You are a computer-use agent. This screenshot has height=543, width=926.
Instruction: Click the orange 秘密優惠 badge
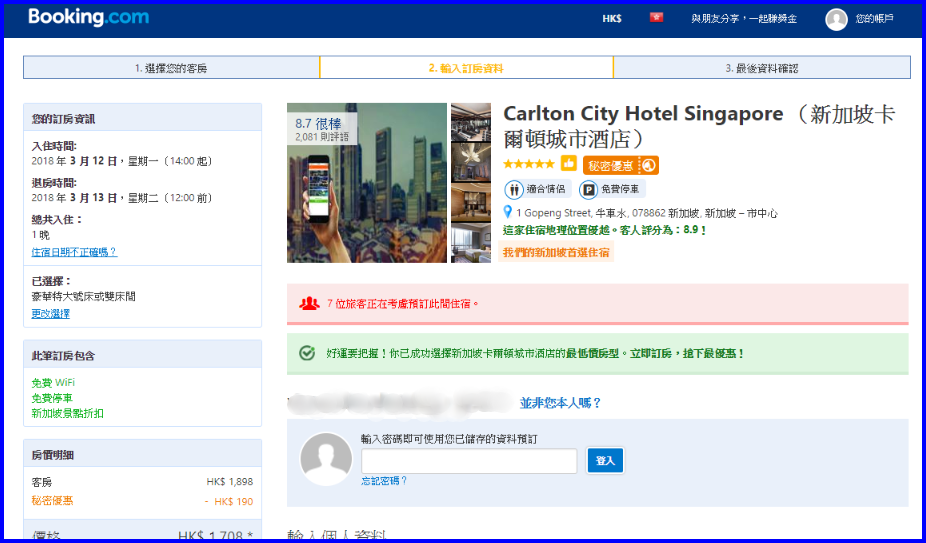[x=621, y=165]
